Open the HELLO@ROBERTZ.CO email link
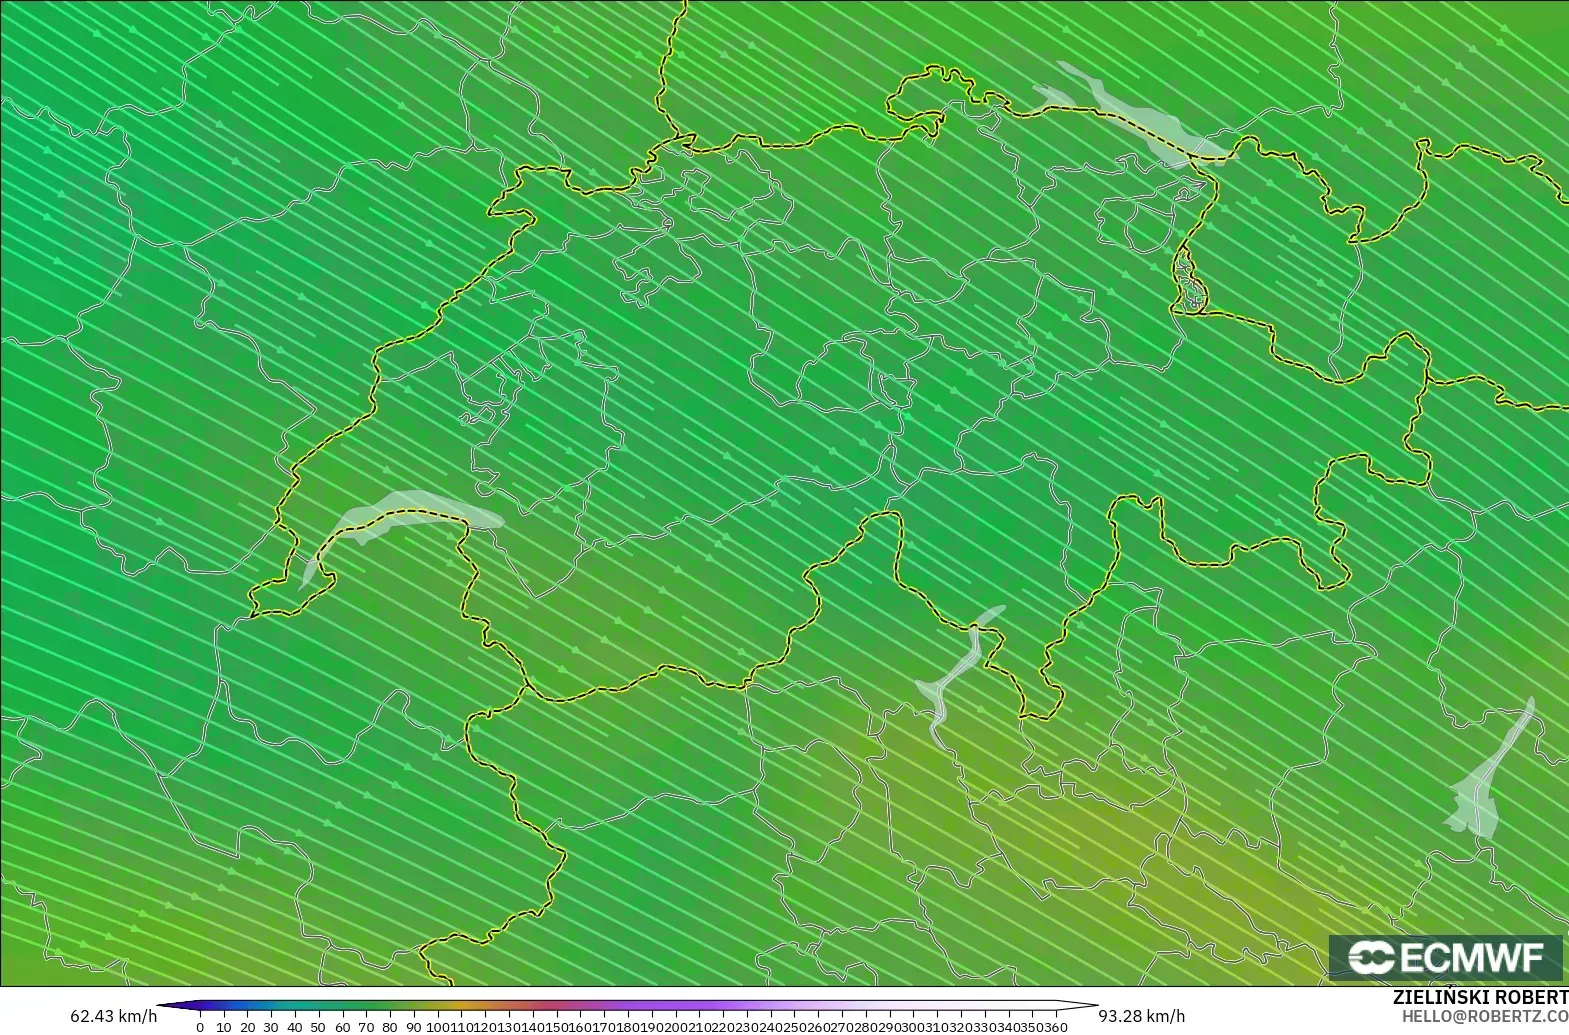 (x=1484, y=1016)
